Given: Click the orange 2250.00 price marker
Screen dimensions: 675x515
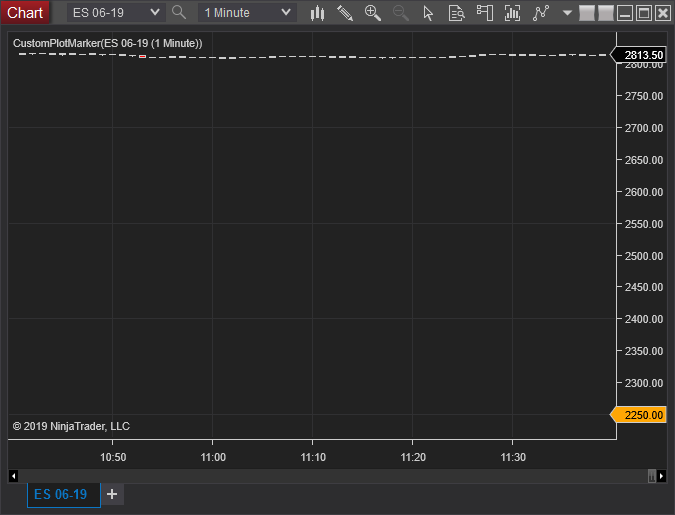Looking at the screenshot, I should [638, 415].
